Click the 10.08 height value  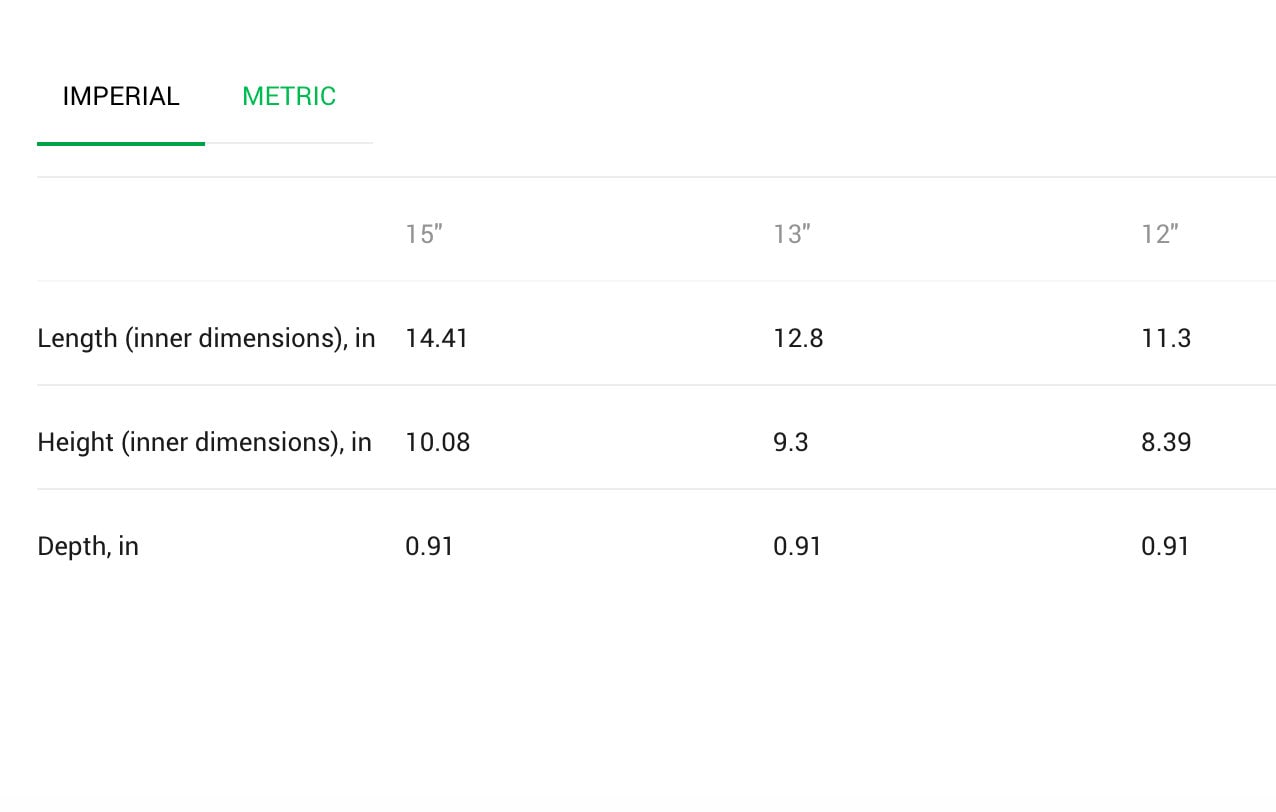click(438, 442)
